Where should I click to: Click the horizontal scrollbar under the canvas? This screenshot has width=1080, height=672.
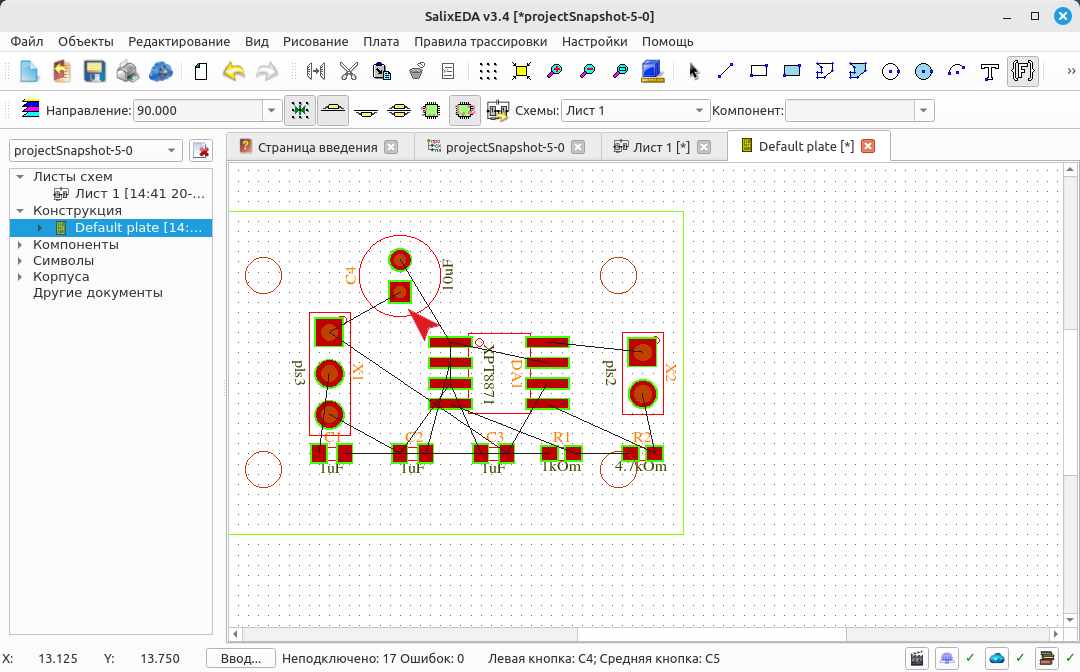645,633
